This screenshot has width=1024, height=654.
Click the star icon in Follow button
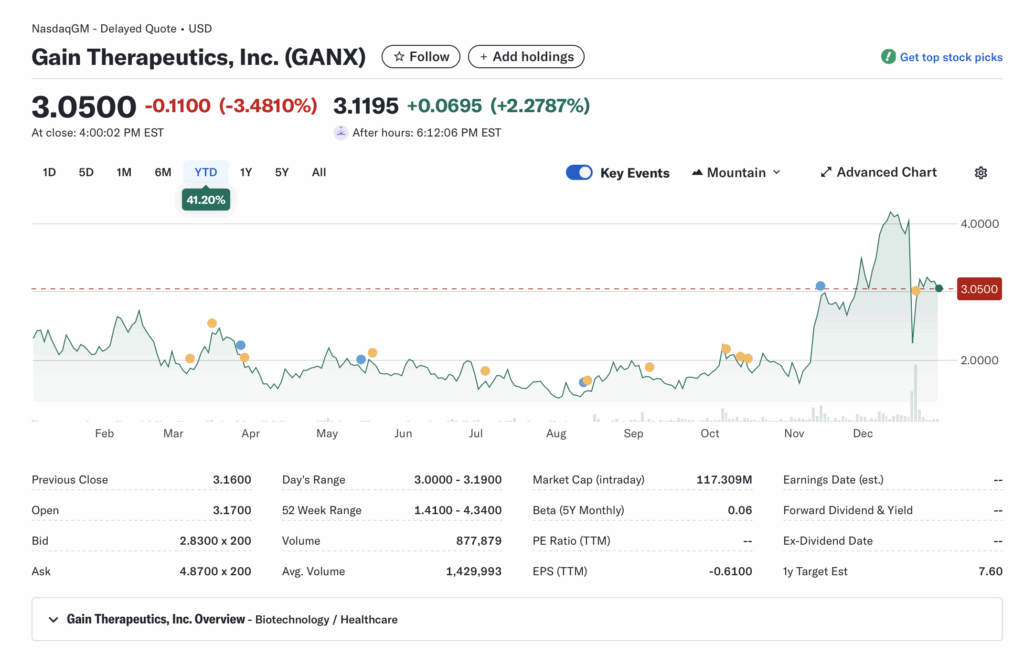point(398,56)
